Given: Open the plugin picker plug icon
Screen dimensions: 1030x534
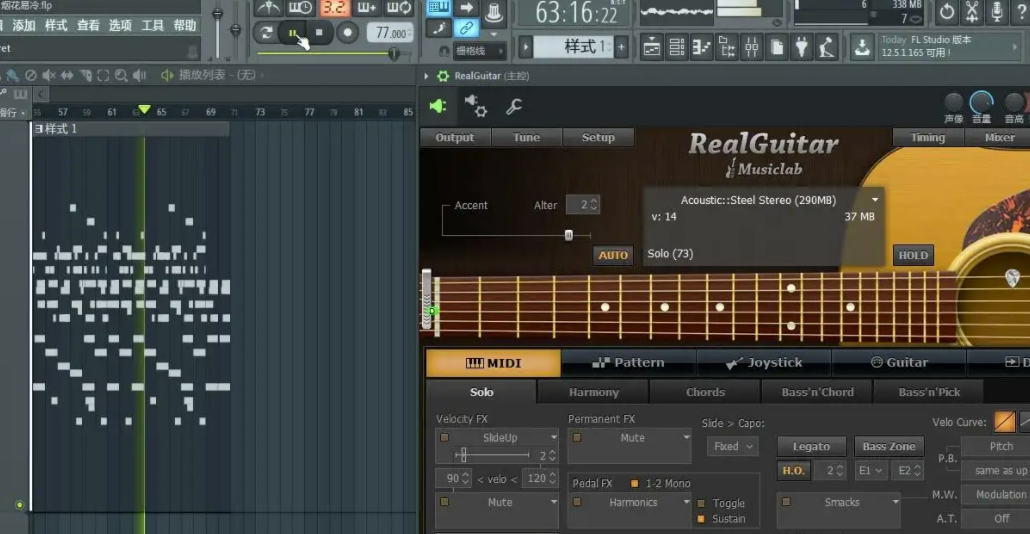Looking at the screenshot, I should pos(801,47).
